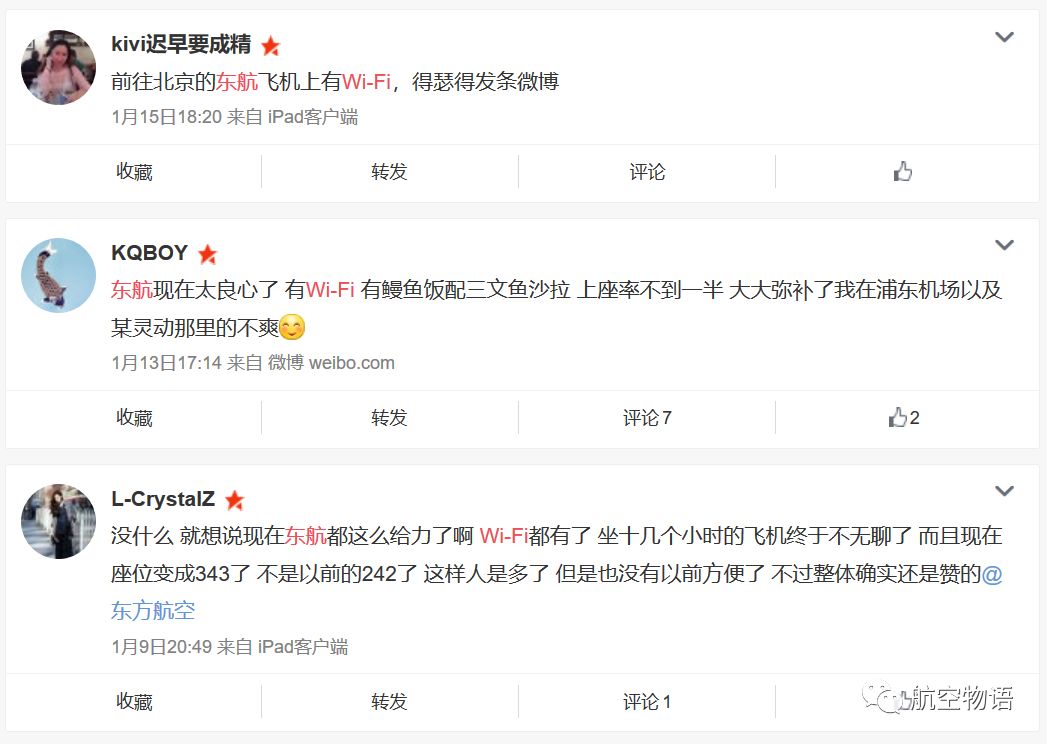Open the KQBOY username link
Screen dimensions: 1047x744
[x=150, y=252]
